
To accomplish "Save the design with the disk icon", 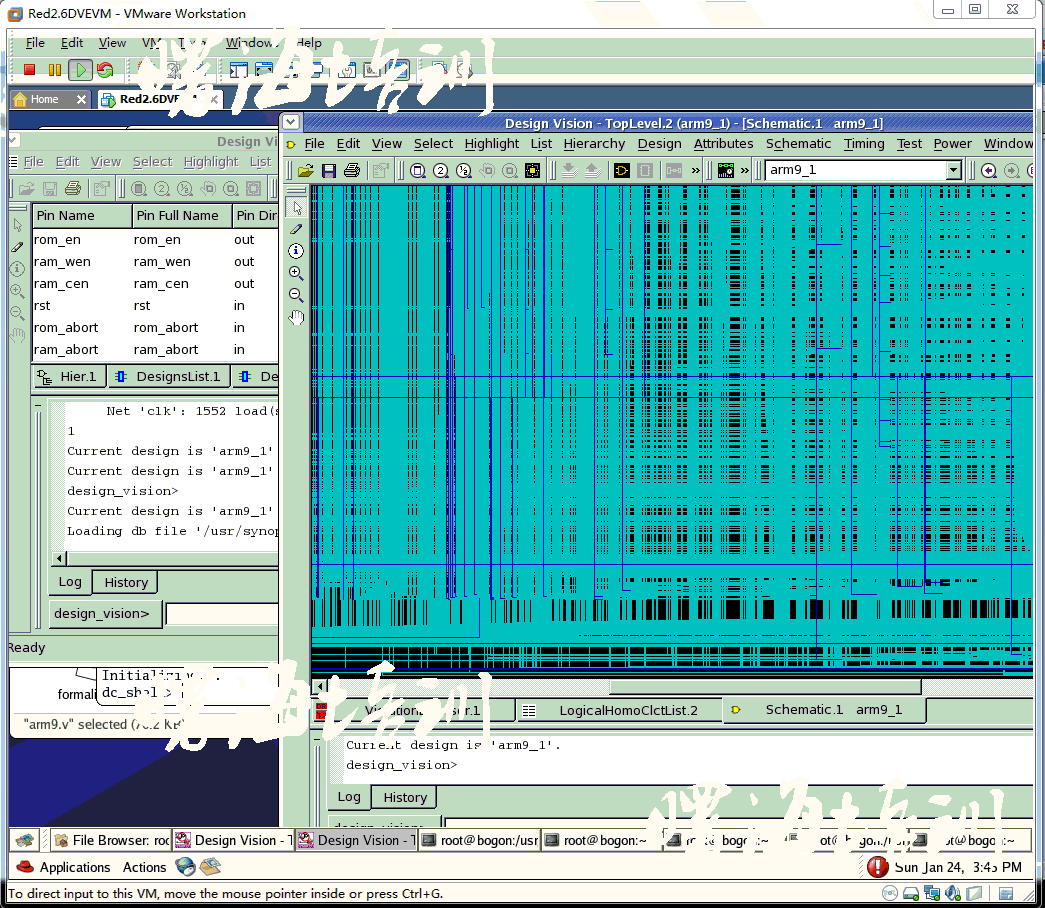I will [x=328, y=170].
